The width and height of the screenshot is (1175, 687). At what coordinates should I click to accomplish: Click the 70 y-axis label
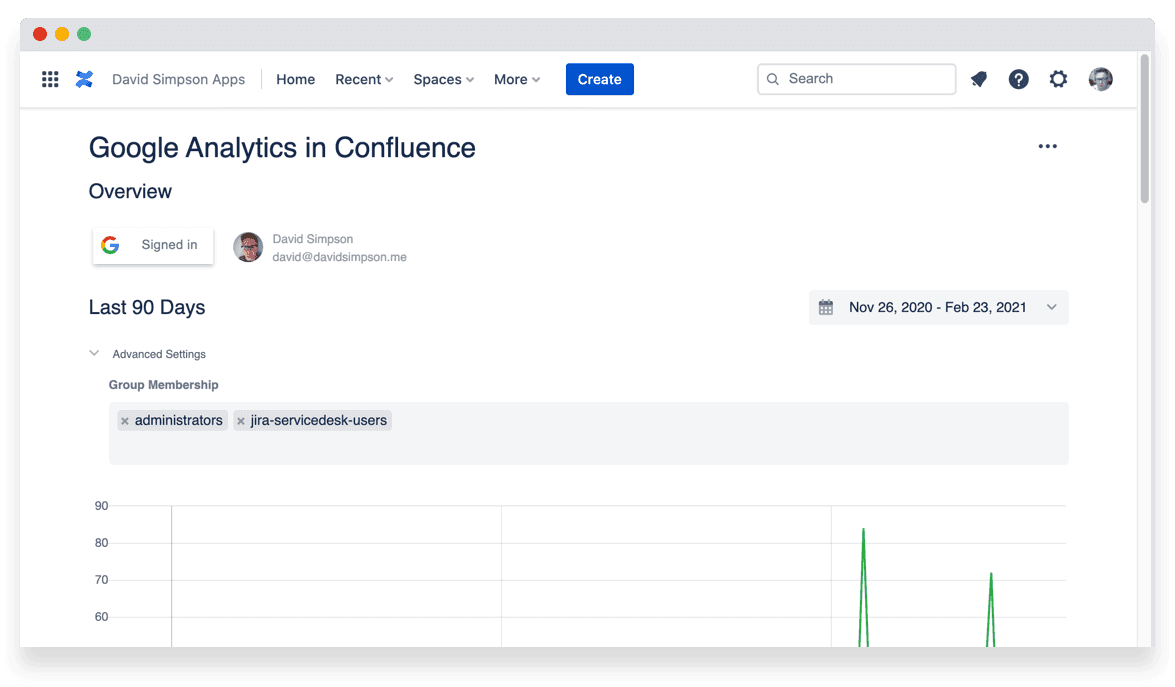coord(101,580)
